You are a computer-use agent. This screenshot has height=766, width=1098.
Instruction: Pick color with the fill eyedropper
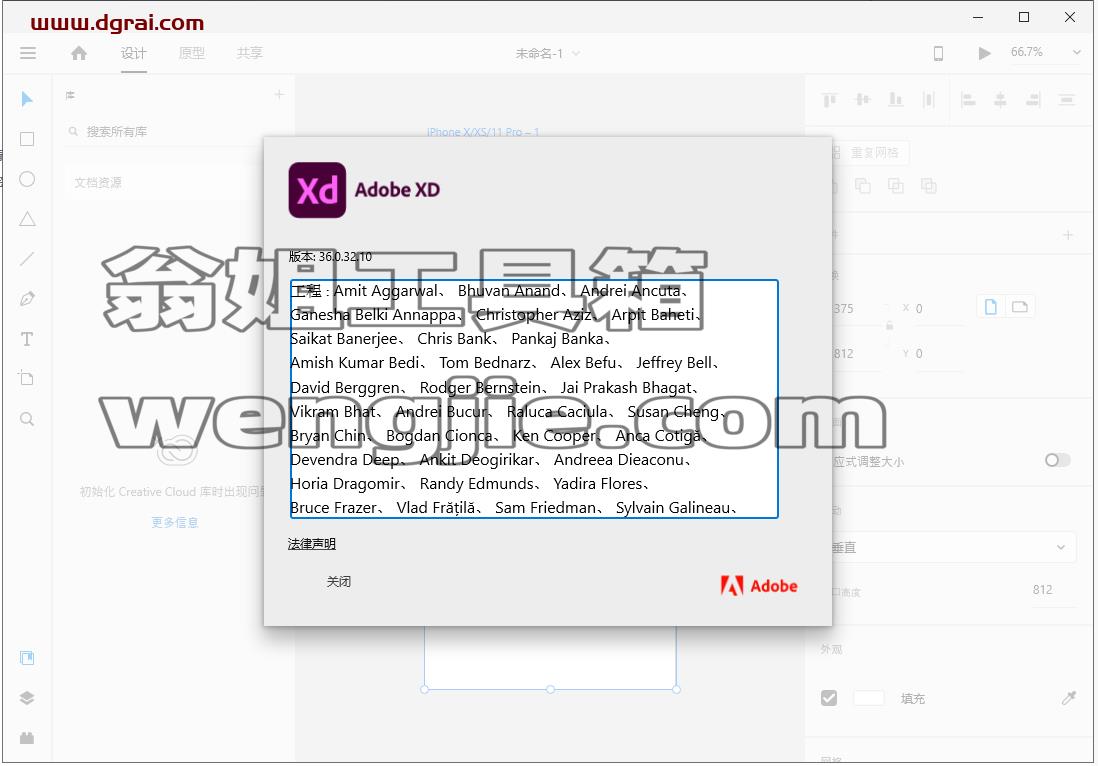click(x=1069, y=698)
